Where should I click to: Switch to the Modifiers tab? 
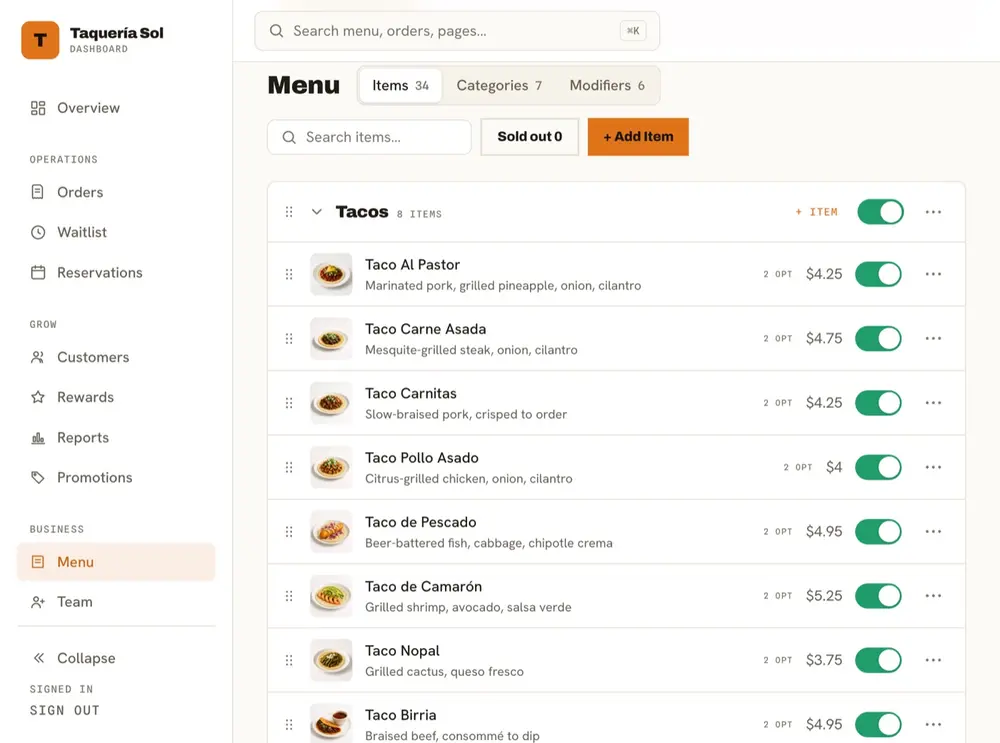(x=607, y=85)
